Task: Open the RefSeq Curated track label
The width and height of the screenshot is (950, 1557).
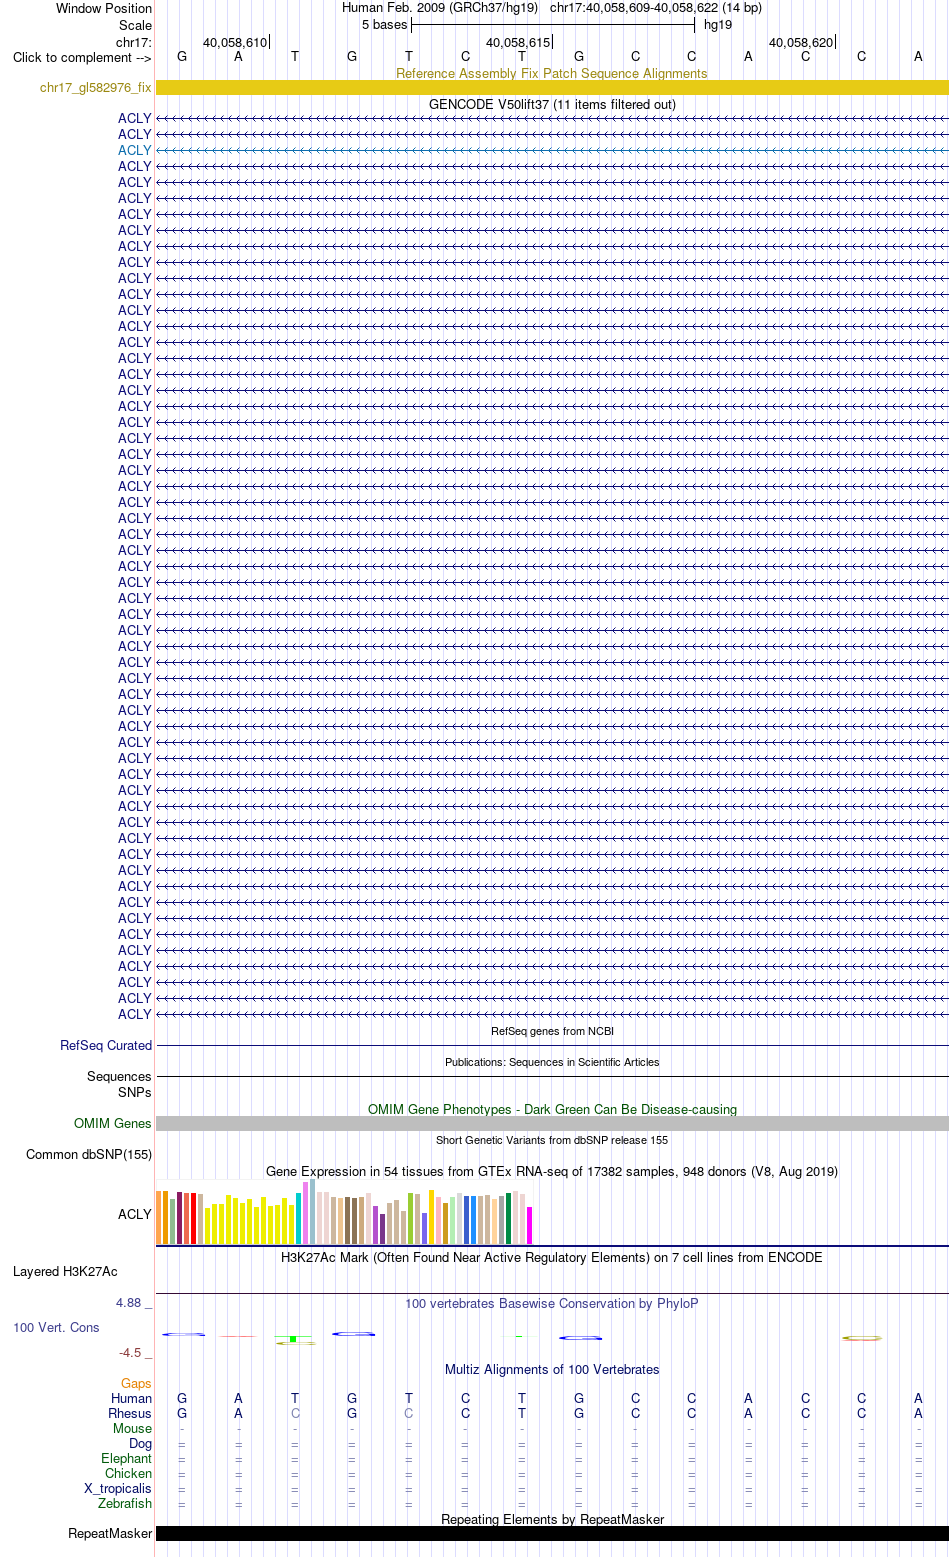Action: (106, 1045)
